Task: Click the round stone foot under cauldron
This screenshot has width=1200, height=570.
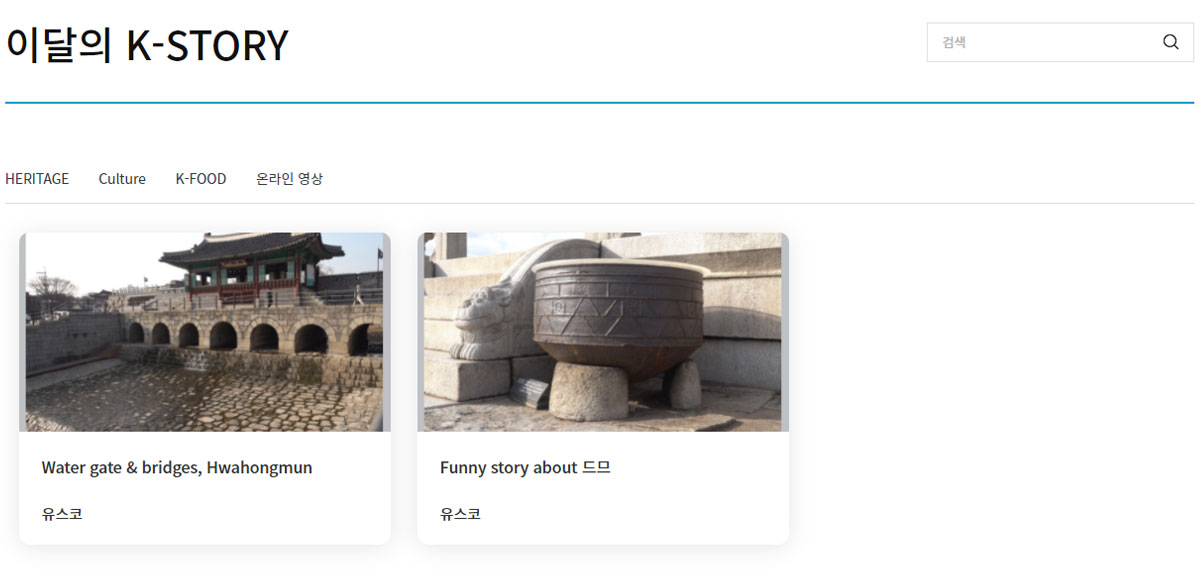Action: click(x=588, y=390)
